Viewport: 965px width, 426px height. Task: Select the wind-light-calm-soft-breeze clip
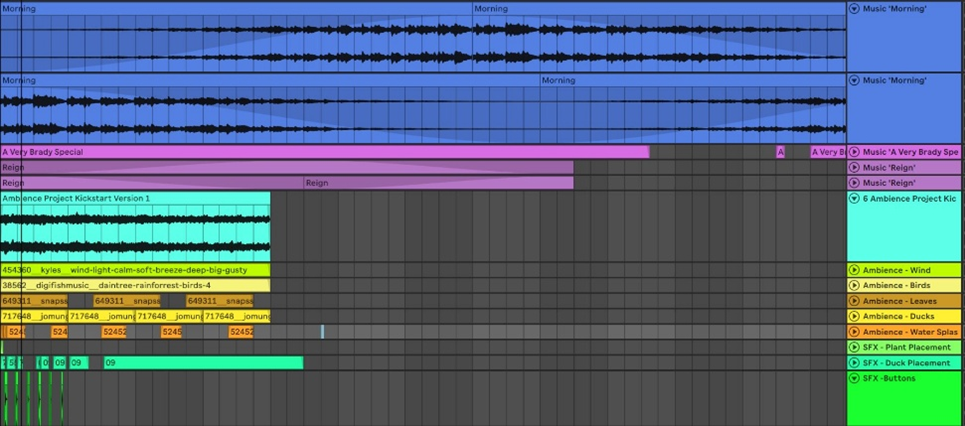click(x=135, y=270)
